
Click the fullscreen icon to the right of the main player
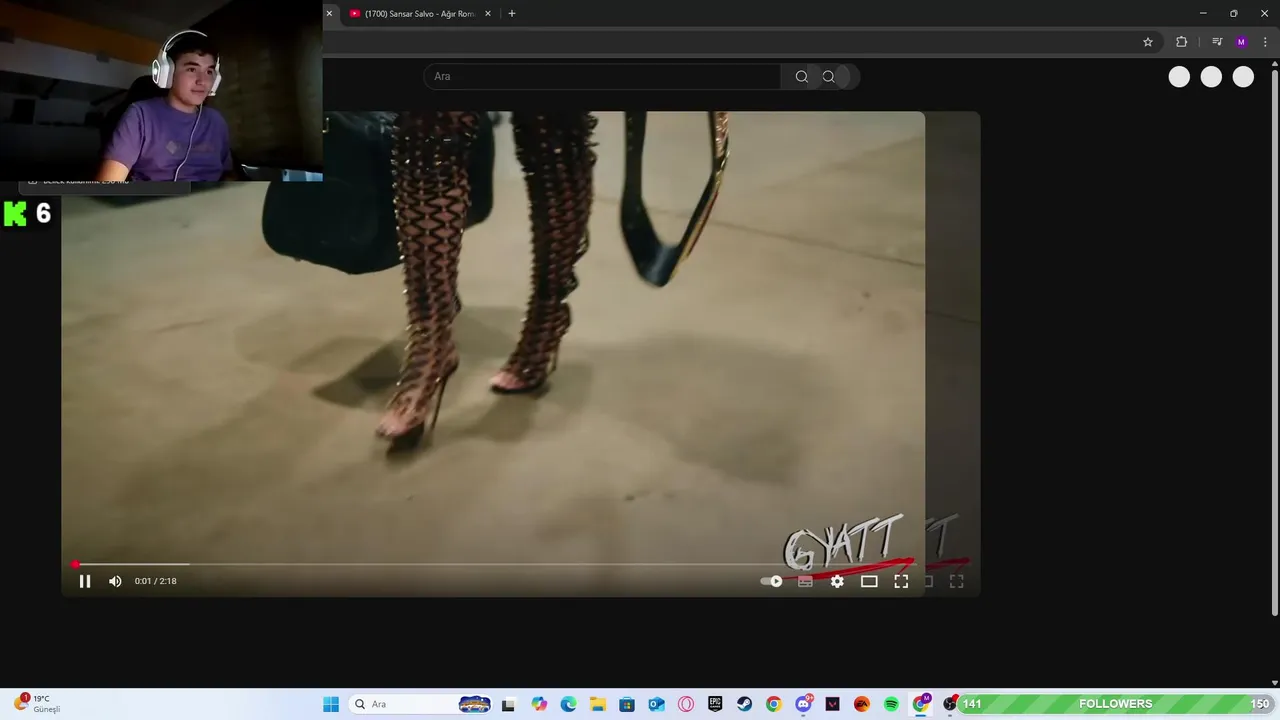click(956, 581)
